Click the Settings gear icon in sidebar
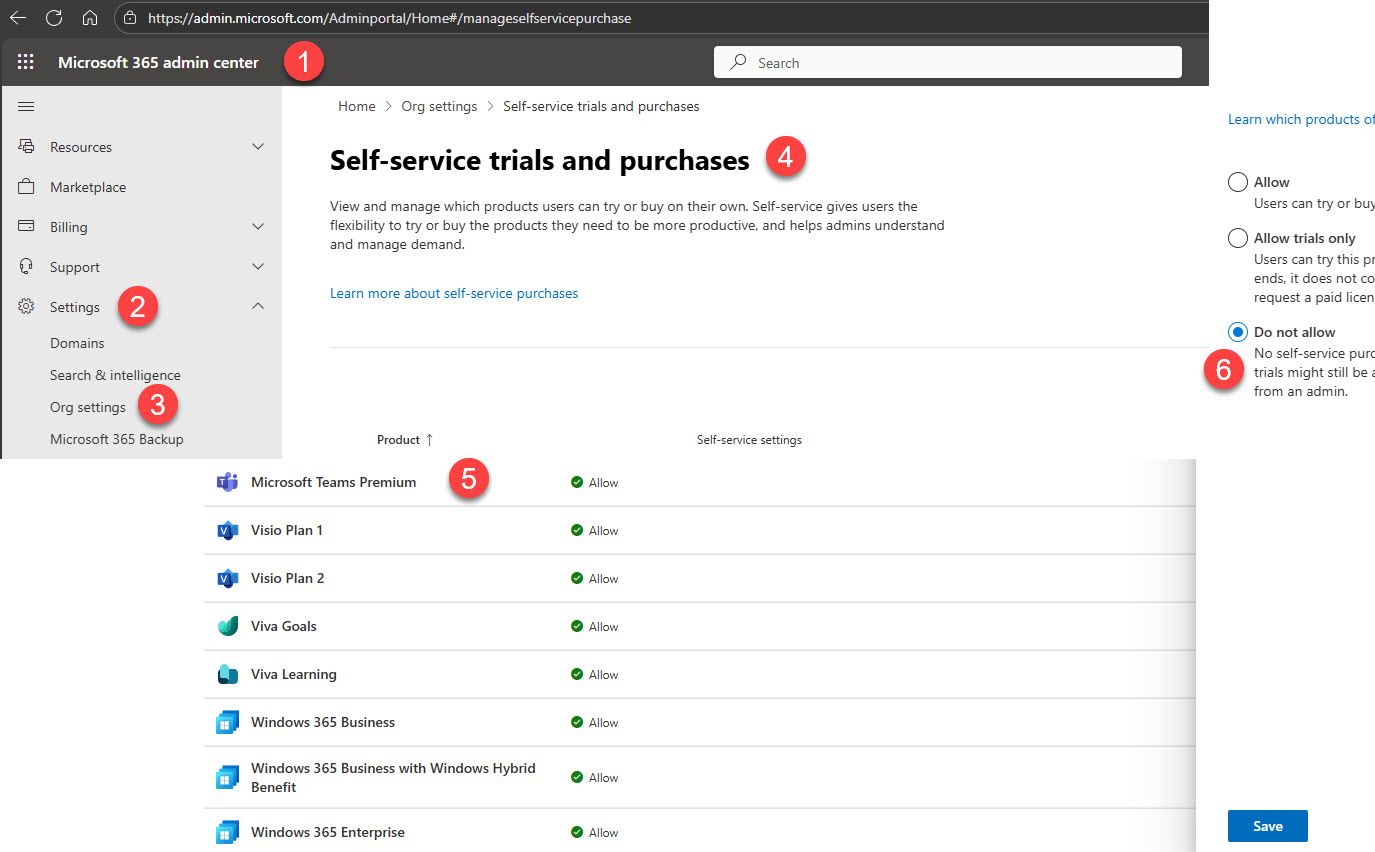Screen dimensions: 1375x852 (x=27, y=306)
